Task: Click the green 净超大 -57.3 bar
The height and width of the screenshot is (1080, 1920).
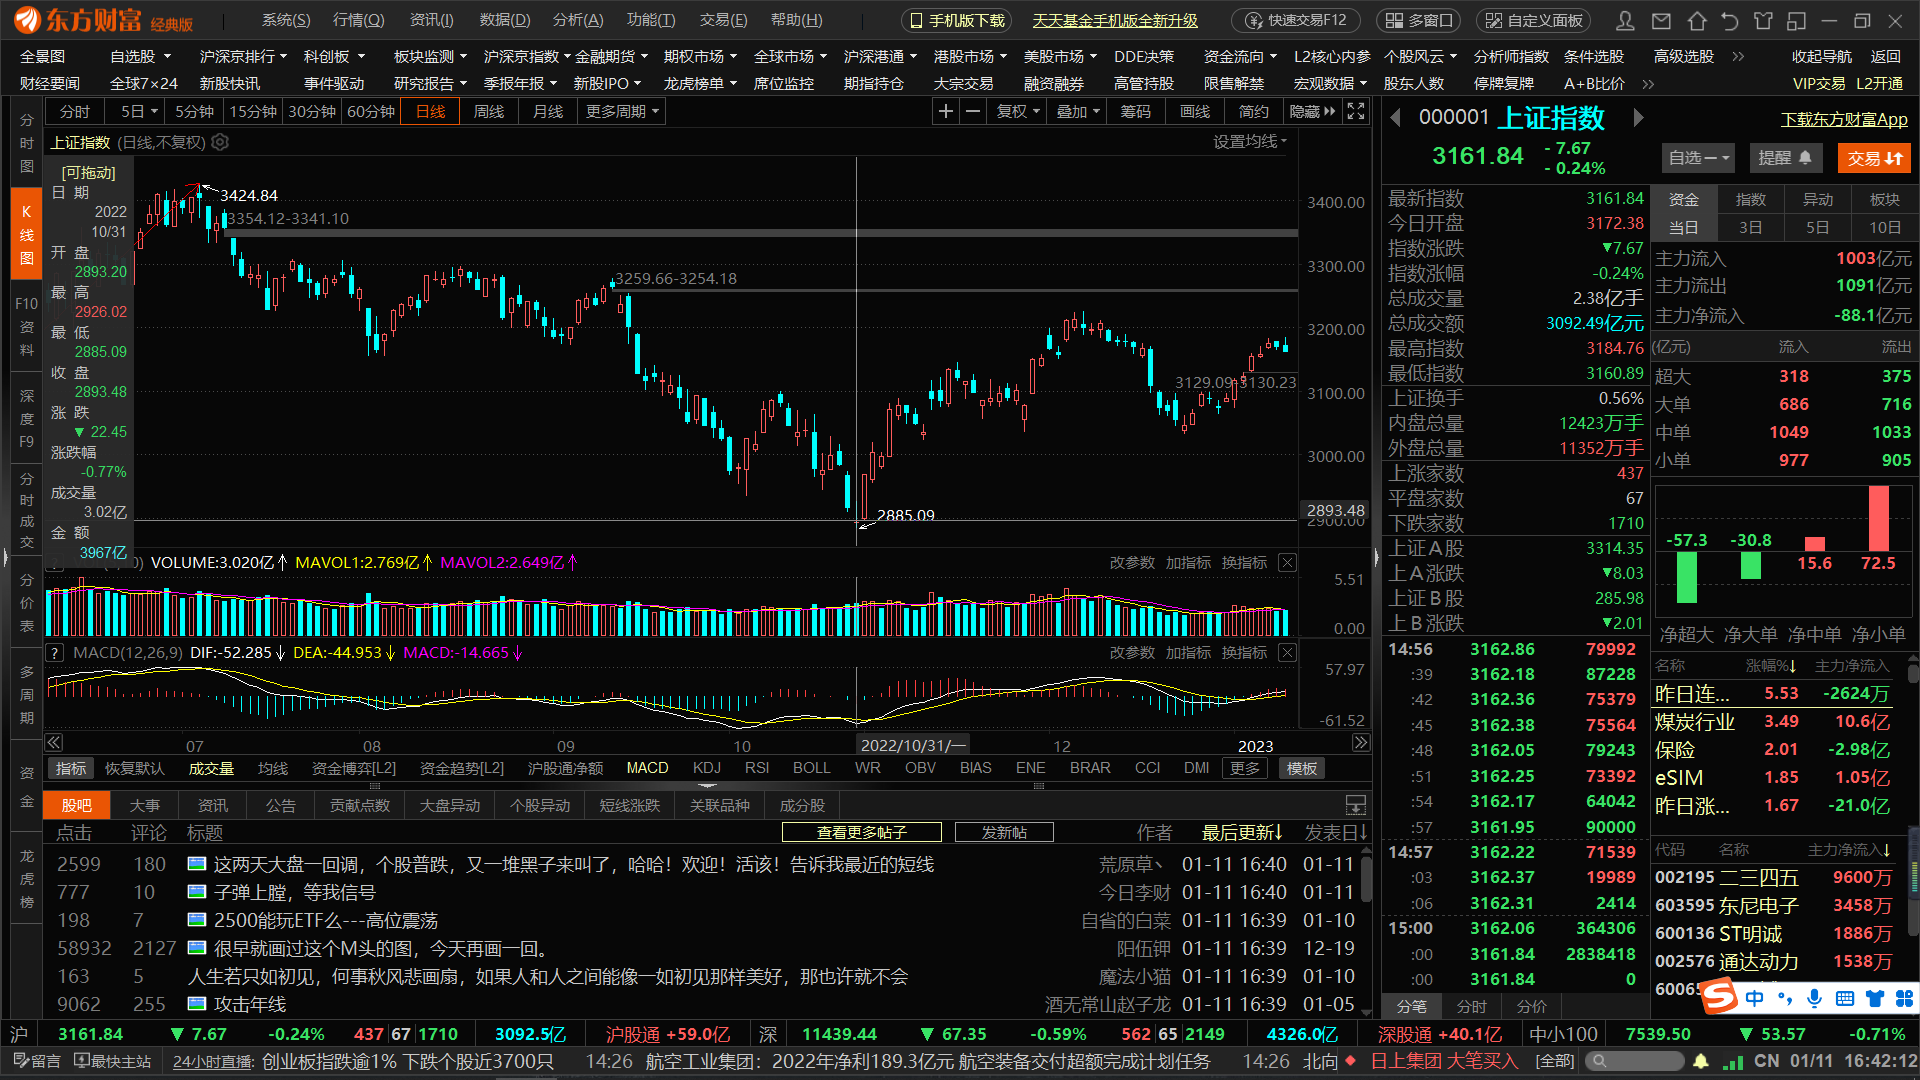Action: tap(1687, 577)
